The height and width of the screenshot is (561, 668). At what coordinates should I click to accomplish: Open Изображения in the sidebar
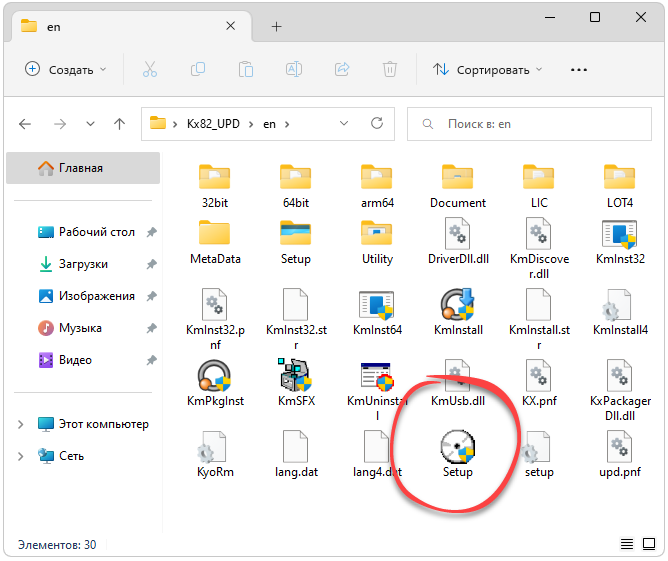click(x=97, y=296)
